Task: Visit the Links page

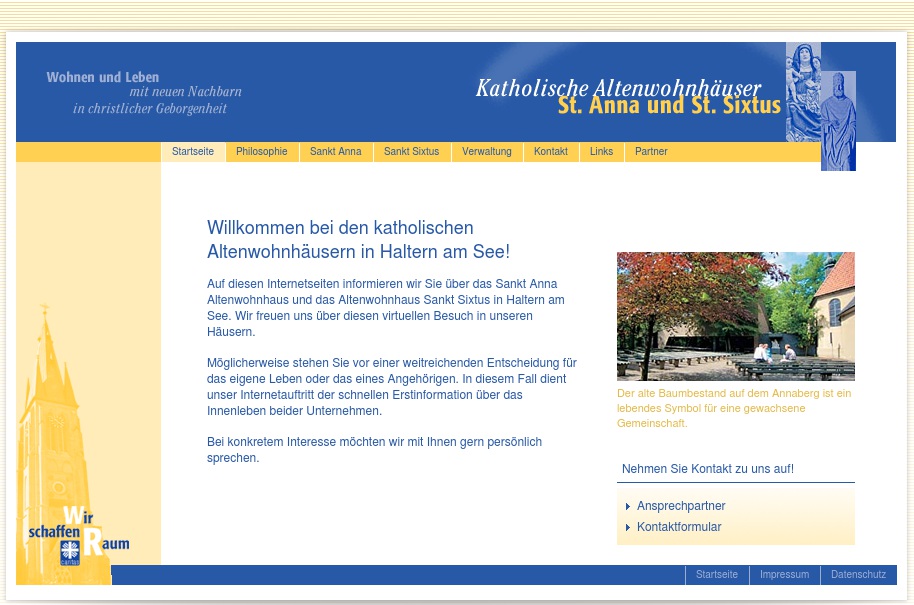Action: 601,151
